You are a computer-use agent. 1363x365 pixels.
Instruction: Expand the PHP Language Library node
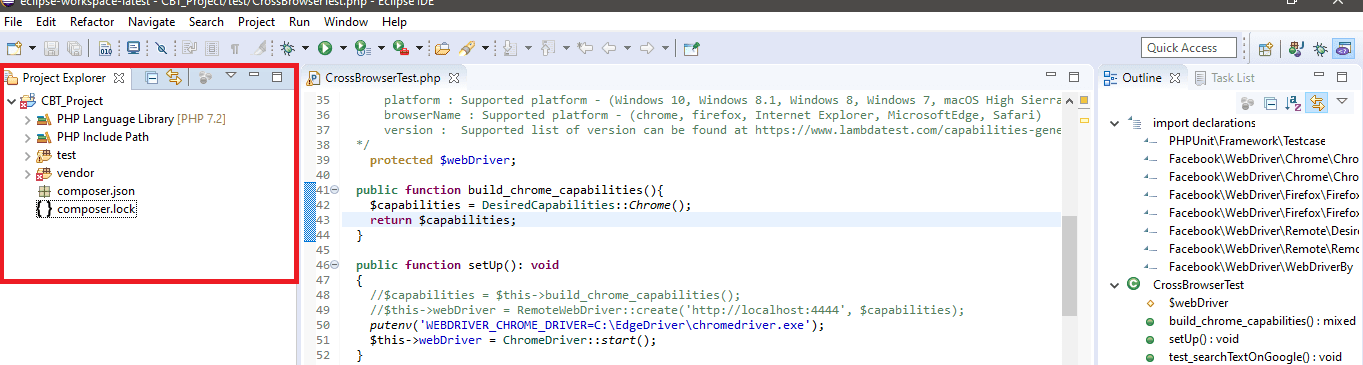point(27,119)
